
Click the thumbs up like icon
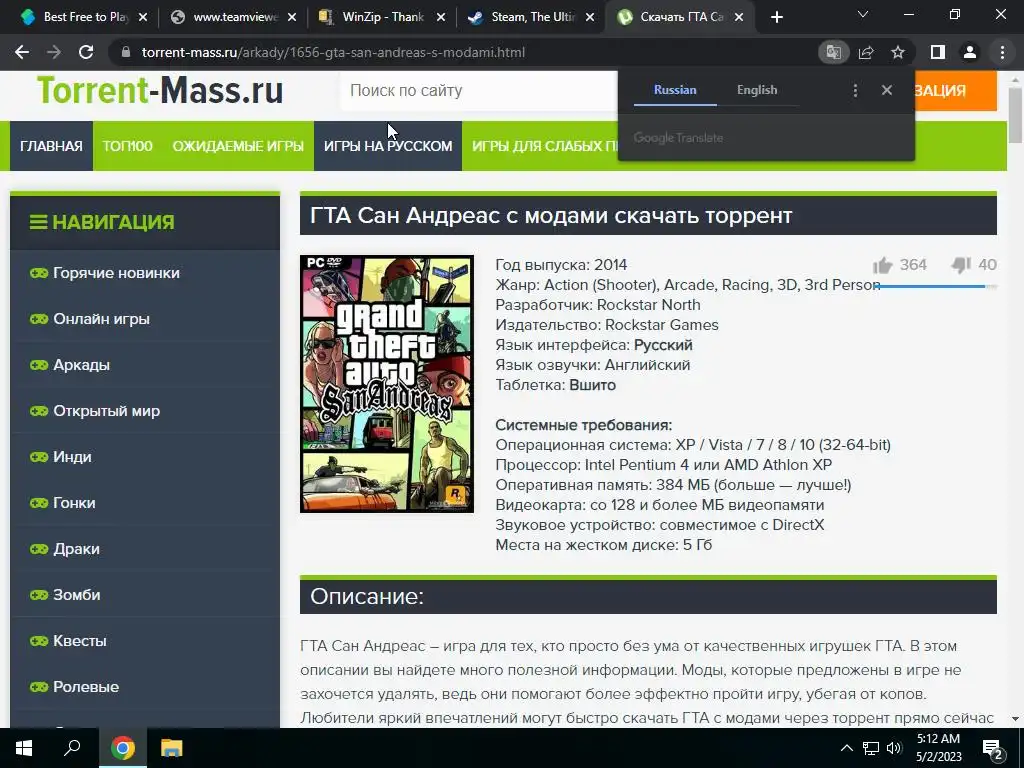[882, 265]
